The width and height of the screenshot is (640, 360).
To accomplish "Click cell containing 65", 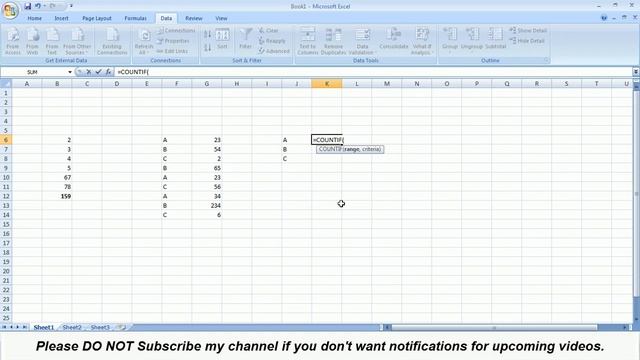I will [207, 168].
